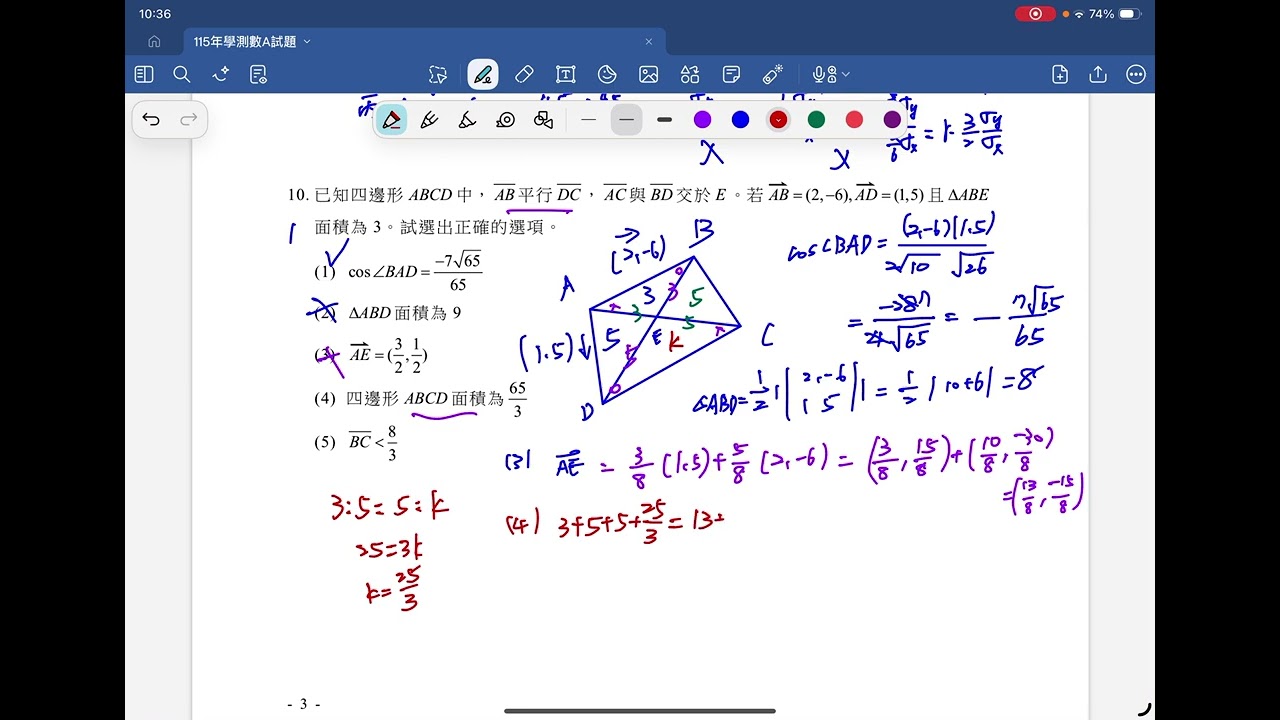1280x720 pixels.
Task: Pick the dark purple pen color
Action: click(x=892, y=120)
